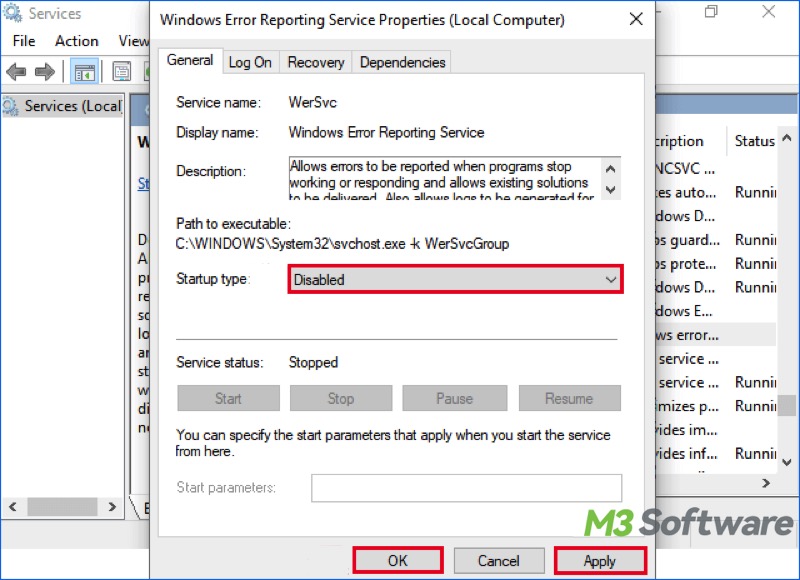The width and height of the screenshot is (800, 580).
Task: Click the Start parameters input field
Action: tap(466, 488)
